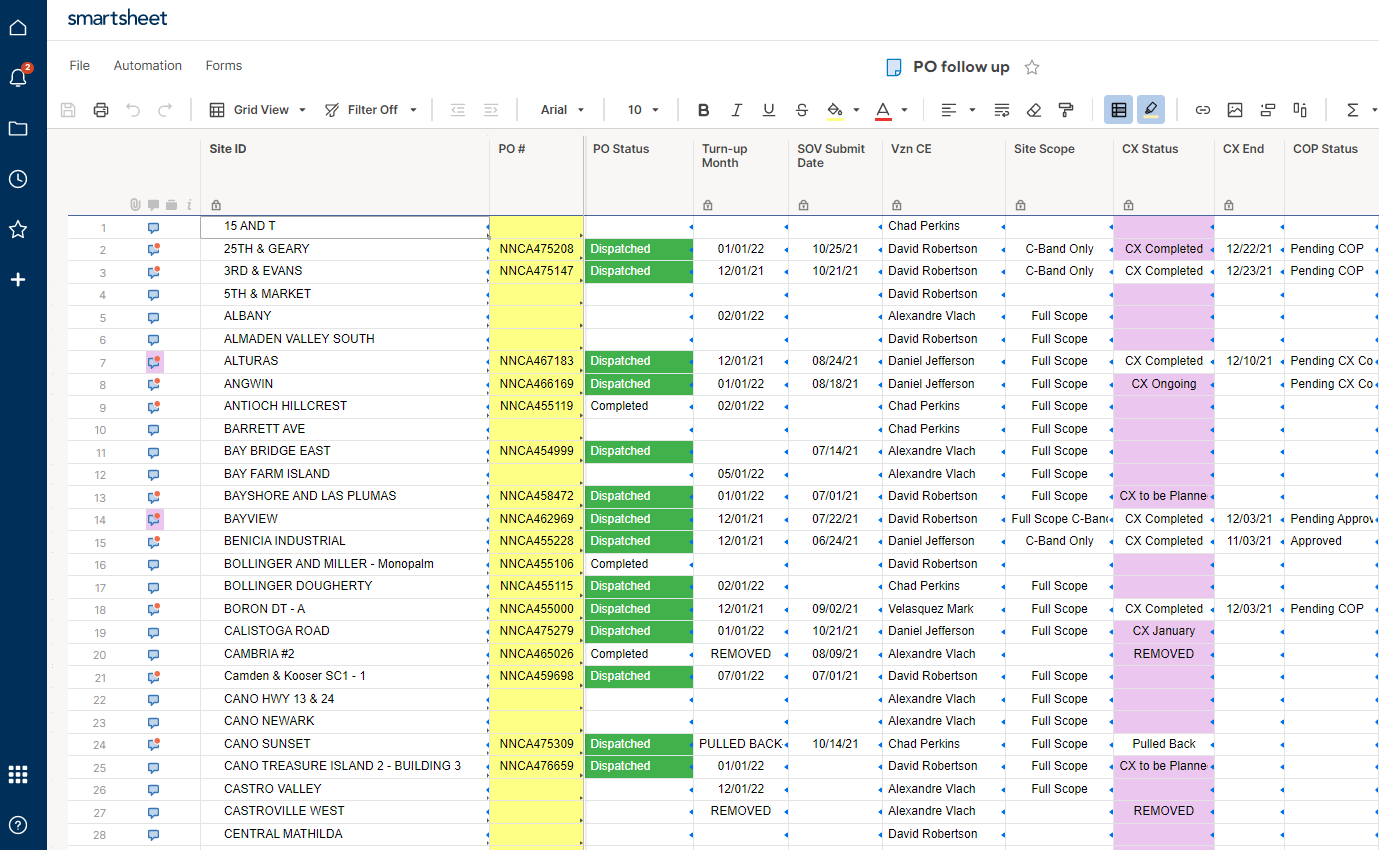Screen dimensions: 1379x850
Task: Open the notifications bell in the sidebar
Action: [x=18, y=78]
